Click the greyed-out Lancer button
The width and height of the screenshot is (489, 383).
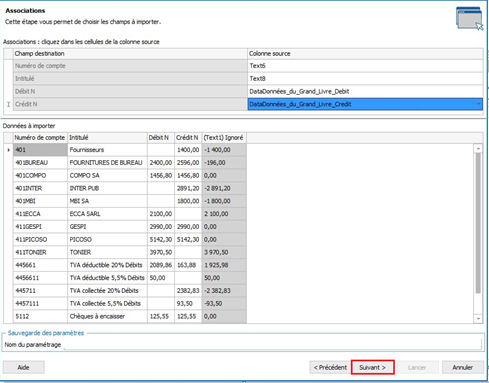417,367
